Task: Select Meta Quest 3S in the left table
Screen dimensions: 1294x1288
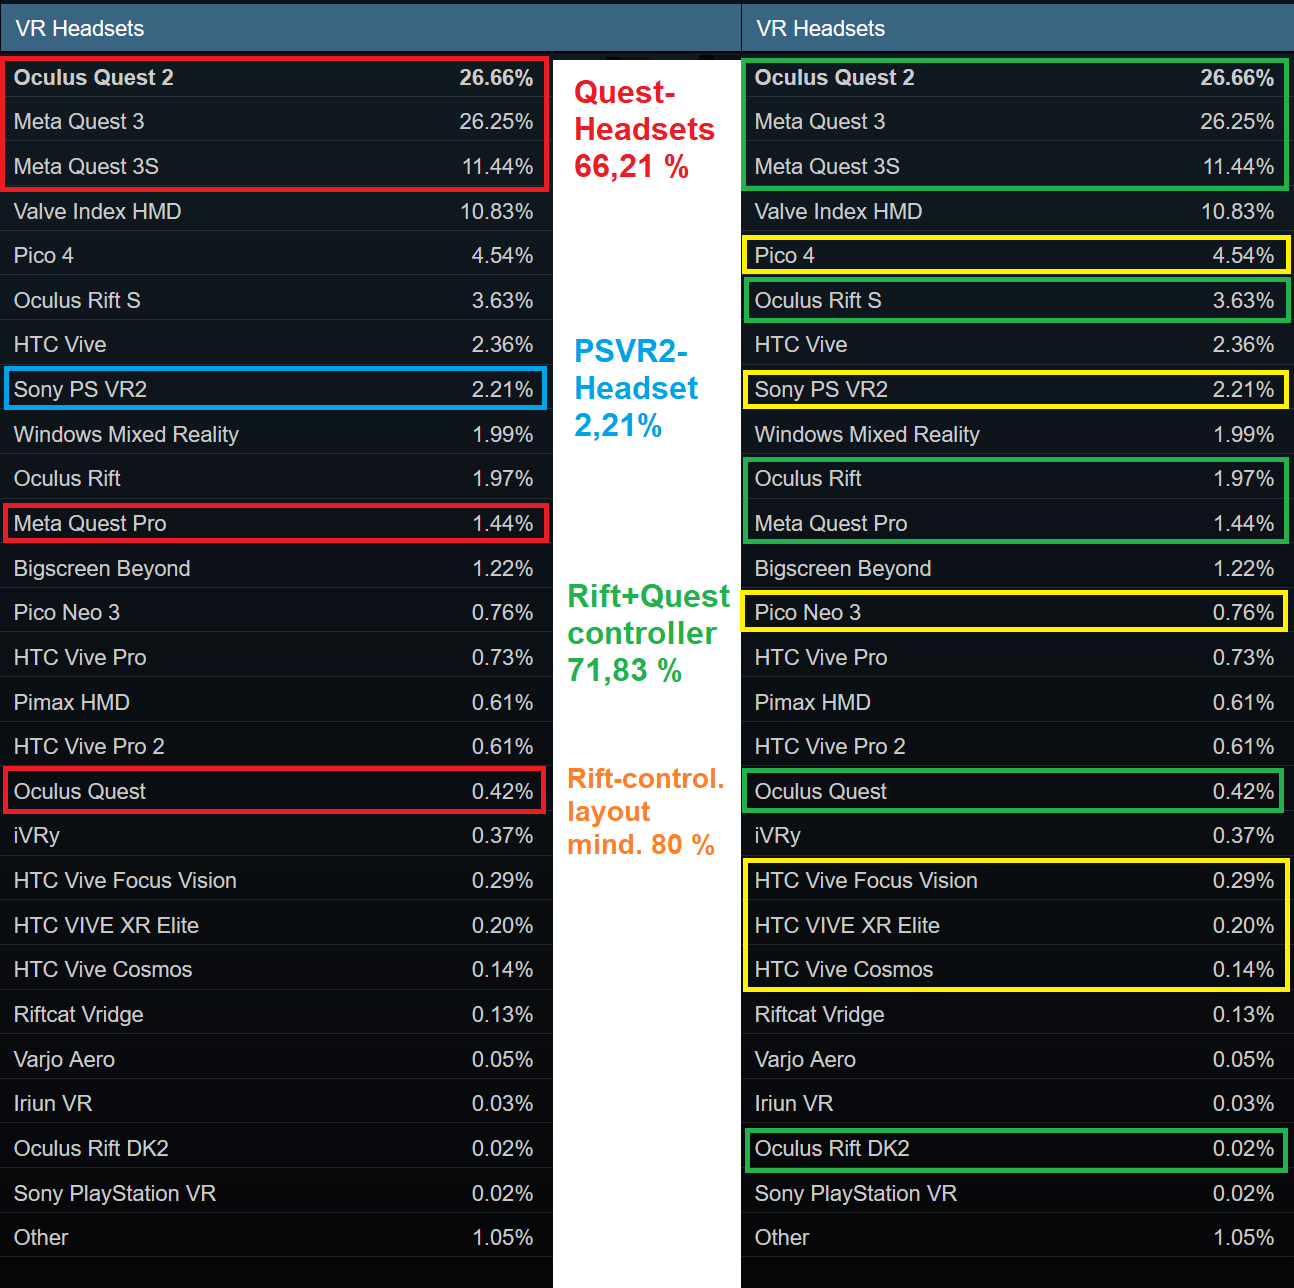Action: (276, 166)
